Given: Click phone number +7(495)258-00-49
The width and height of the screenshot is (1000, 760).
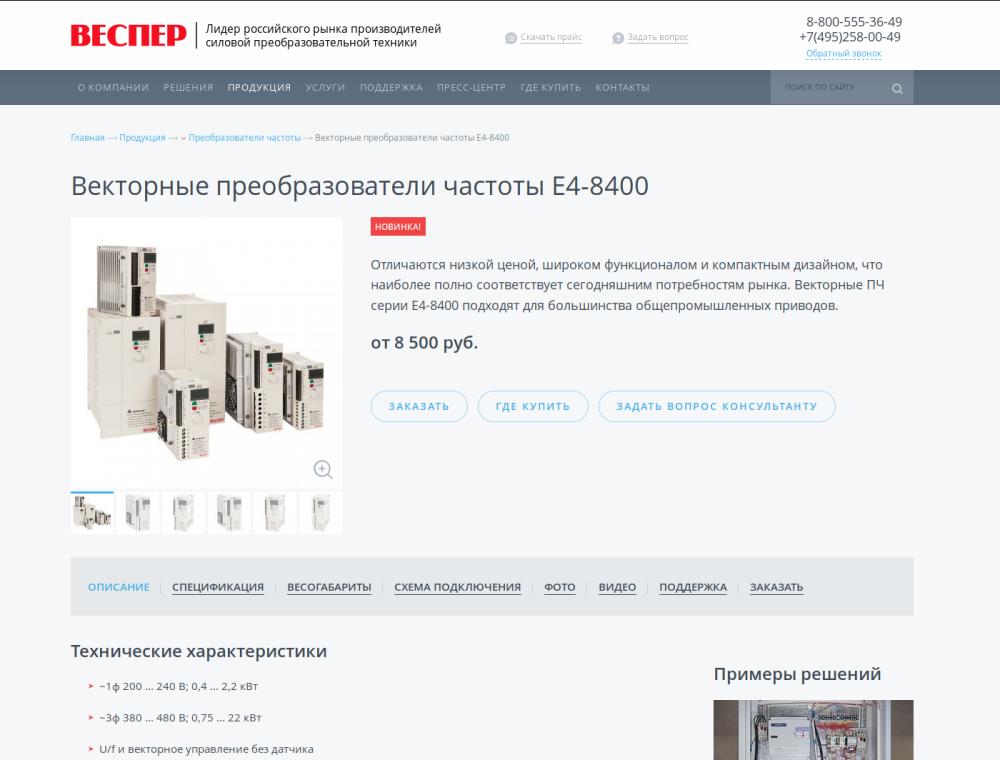Looking at the screenshot, I should (850, 37).
